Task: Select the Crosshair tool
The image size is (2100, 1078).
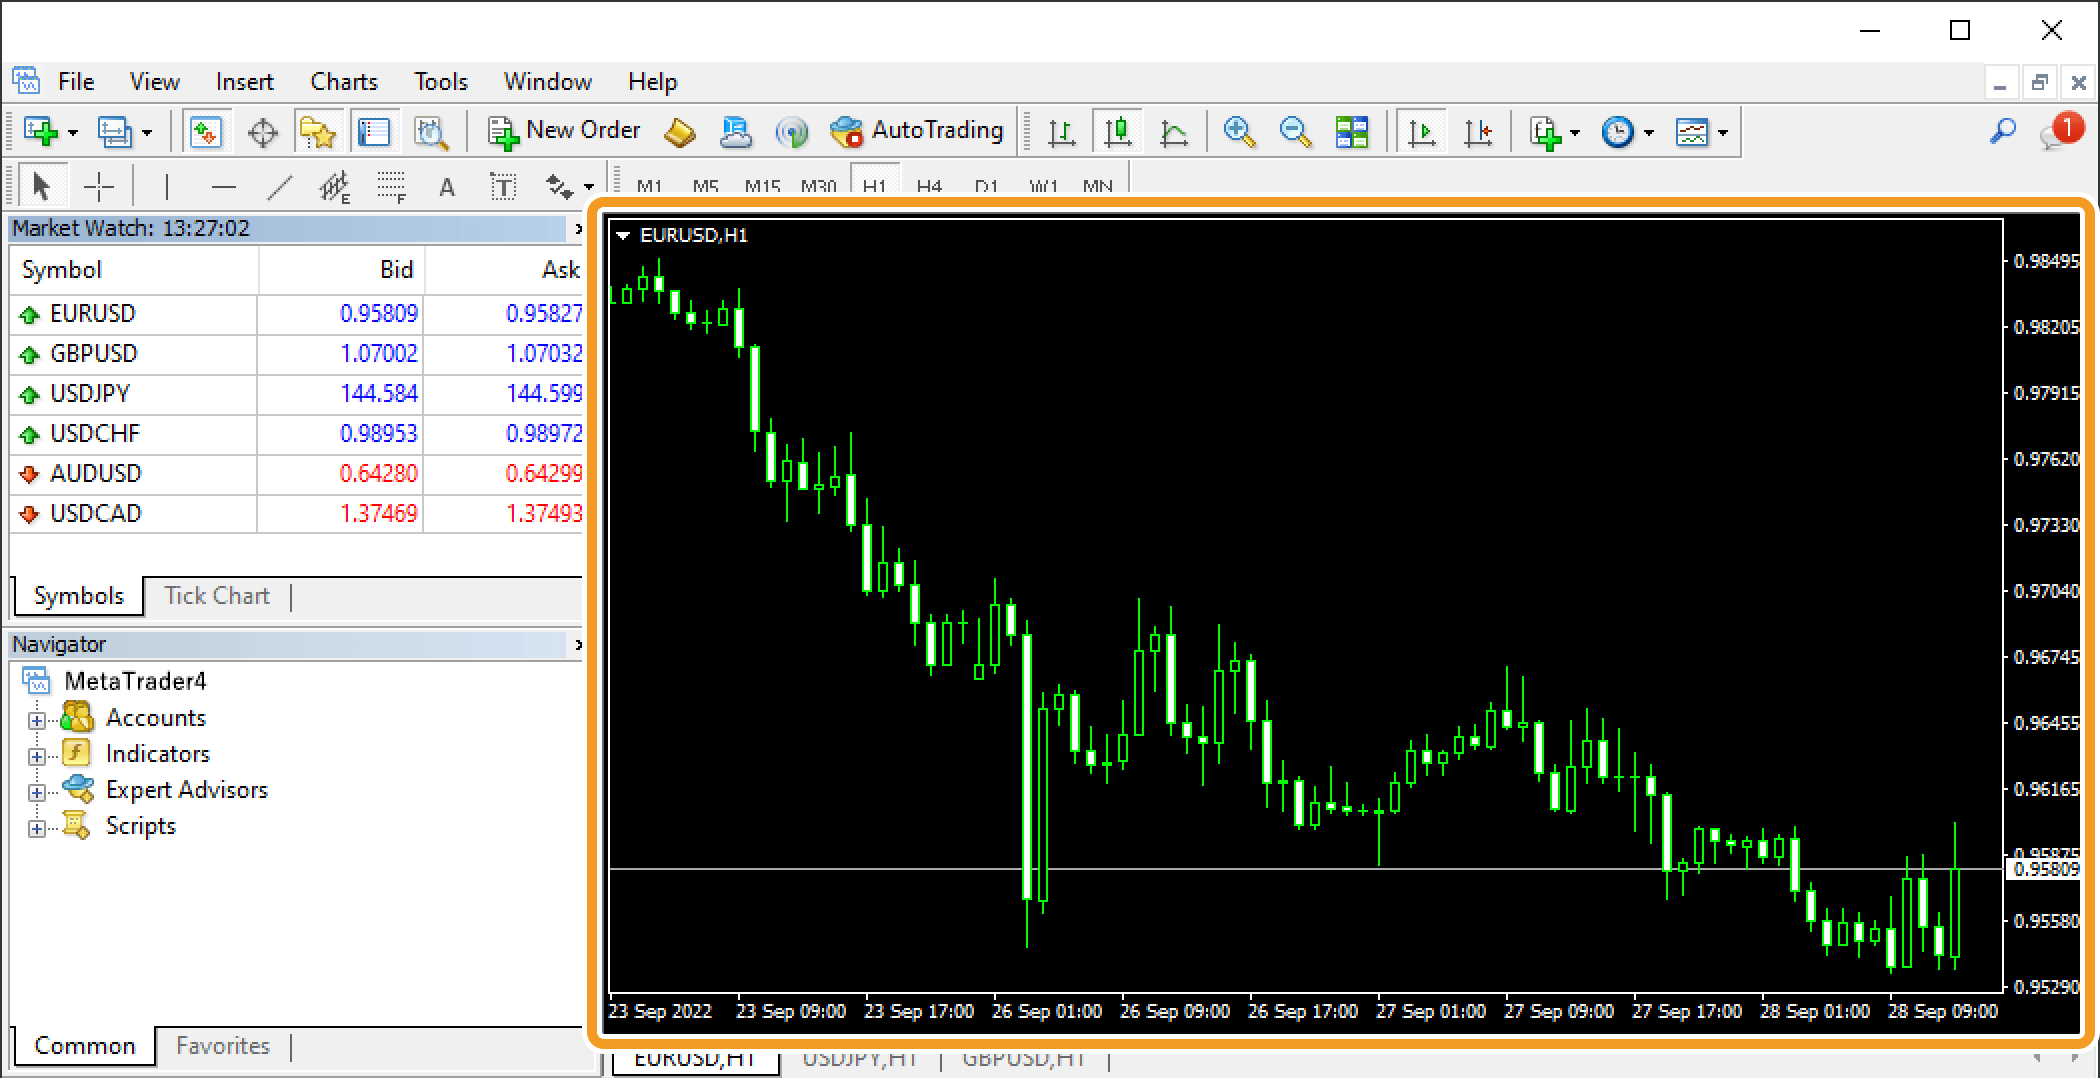Action: coord(100,185)
